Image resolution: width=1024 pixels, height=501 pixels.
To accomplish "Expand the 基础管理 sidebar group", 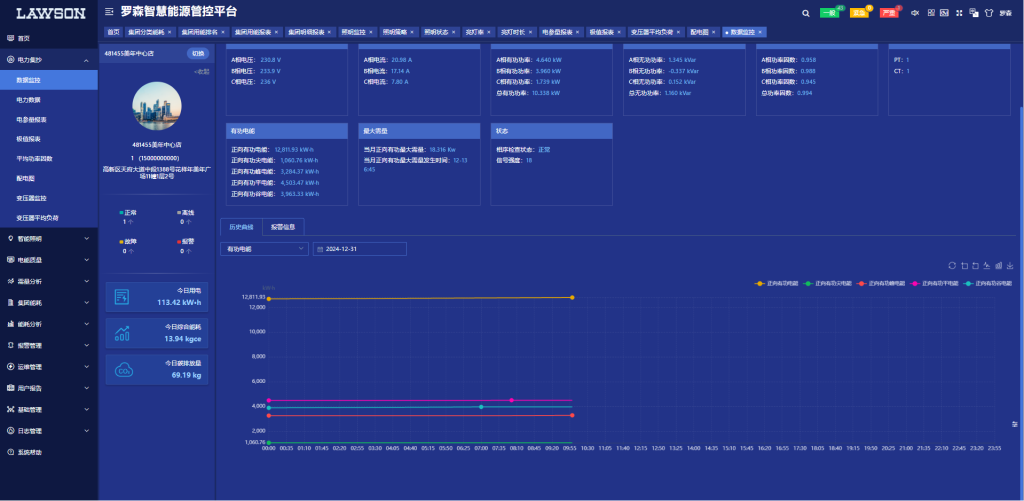I will [48, 410].
